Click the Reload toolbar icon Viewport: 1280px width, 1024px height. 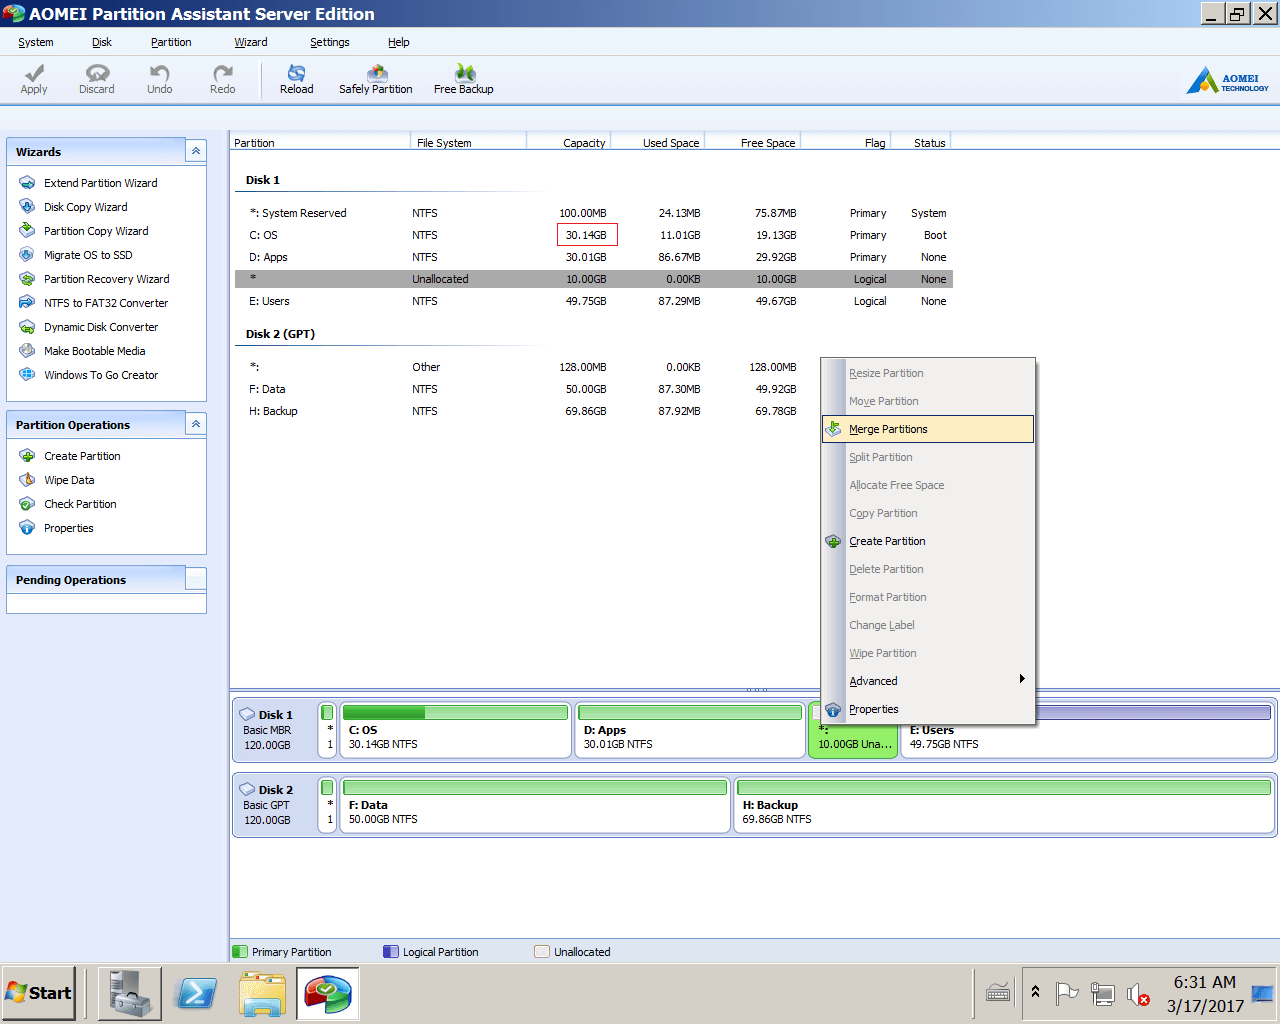tap(296, 79)
